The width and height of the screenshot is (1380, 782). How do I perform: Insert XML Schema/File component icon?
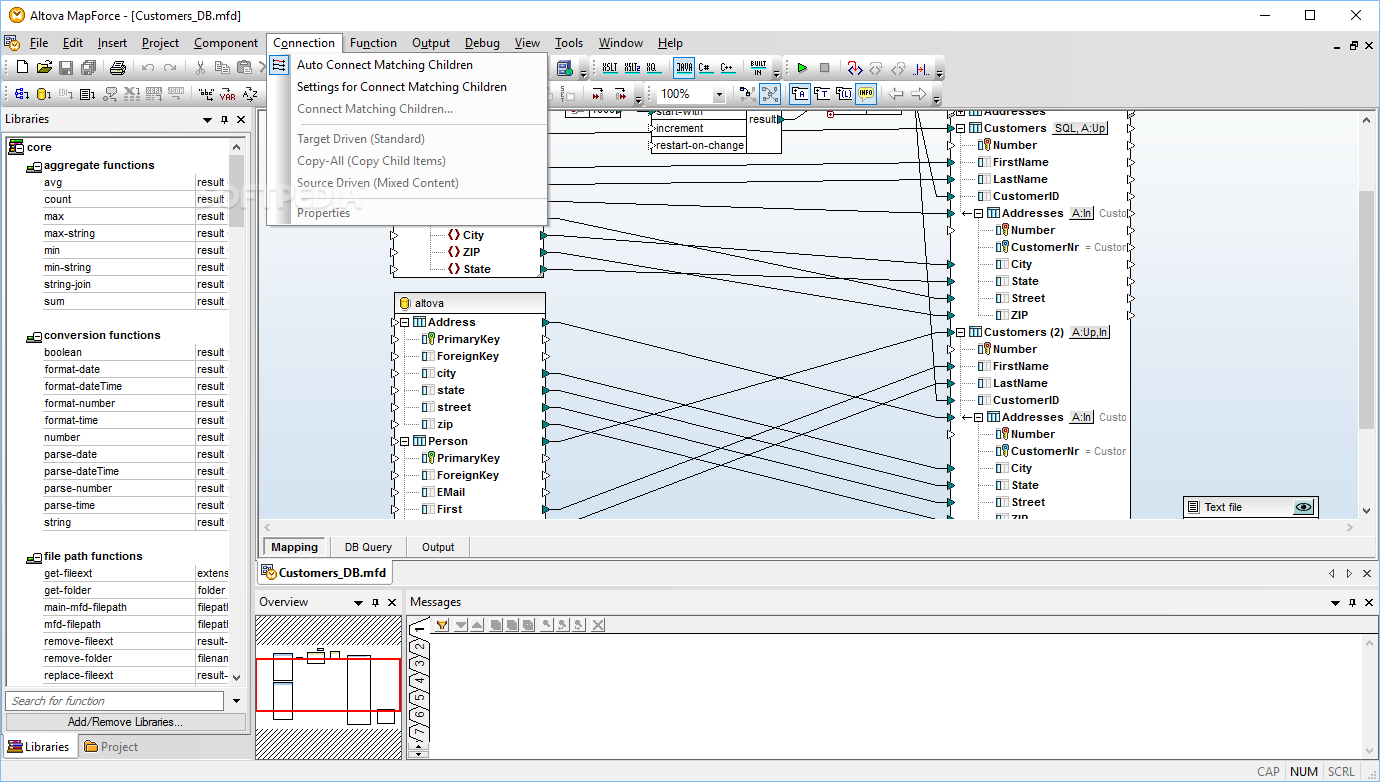pyautogui.click(x=22, y=94)
